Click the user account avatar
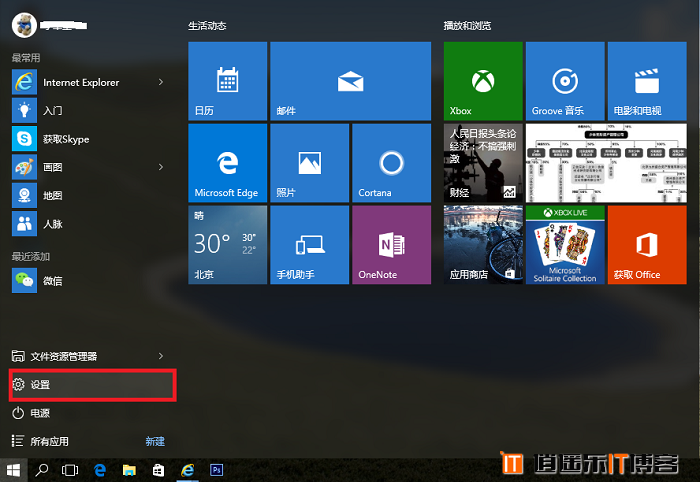Image resolution: width=700 pixels, height=482 pixels. pyautogui.click(x=24, y=25)
